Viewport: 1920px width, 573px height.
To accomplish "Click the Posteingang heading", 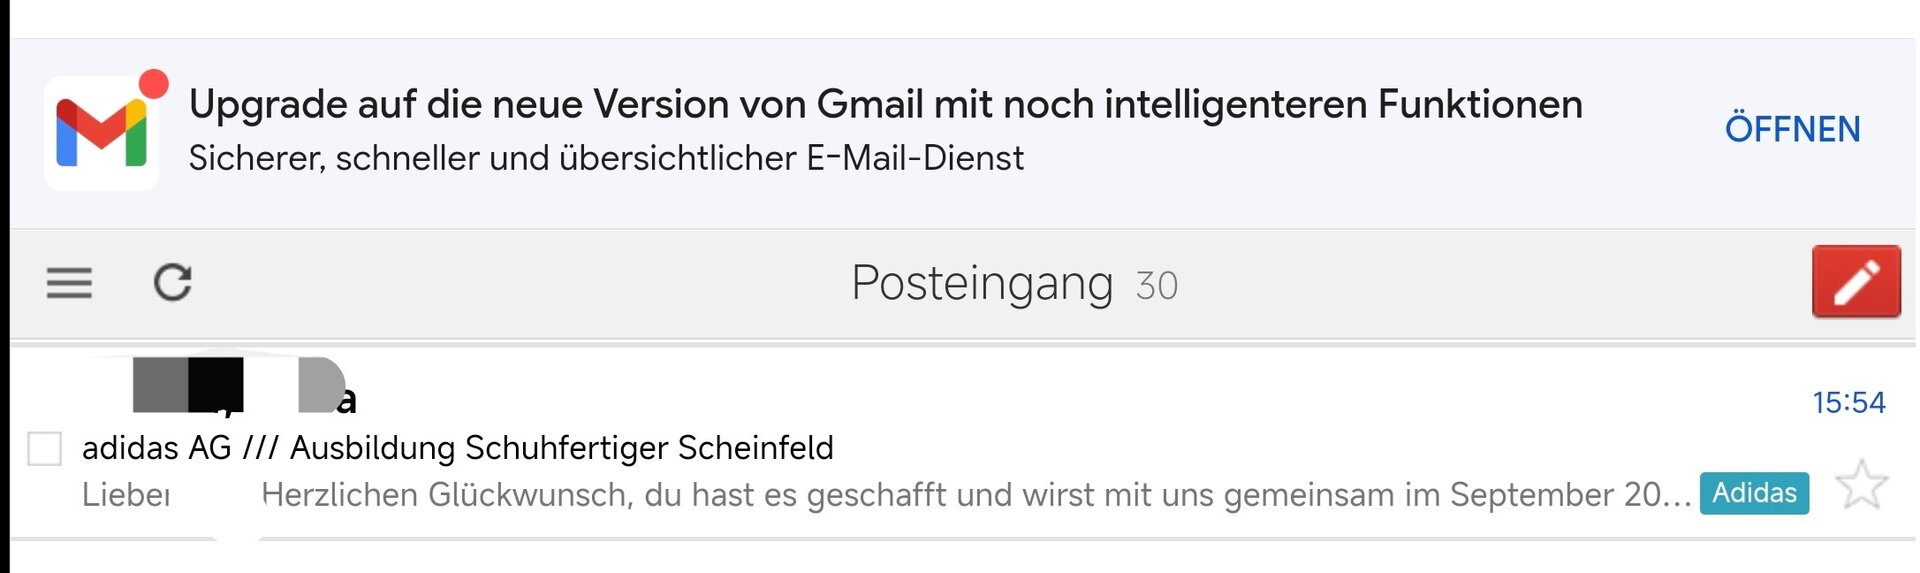I will [x=981, y=283].
